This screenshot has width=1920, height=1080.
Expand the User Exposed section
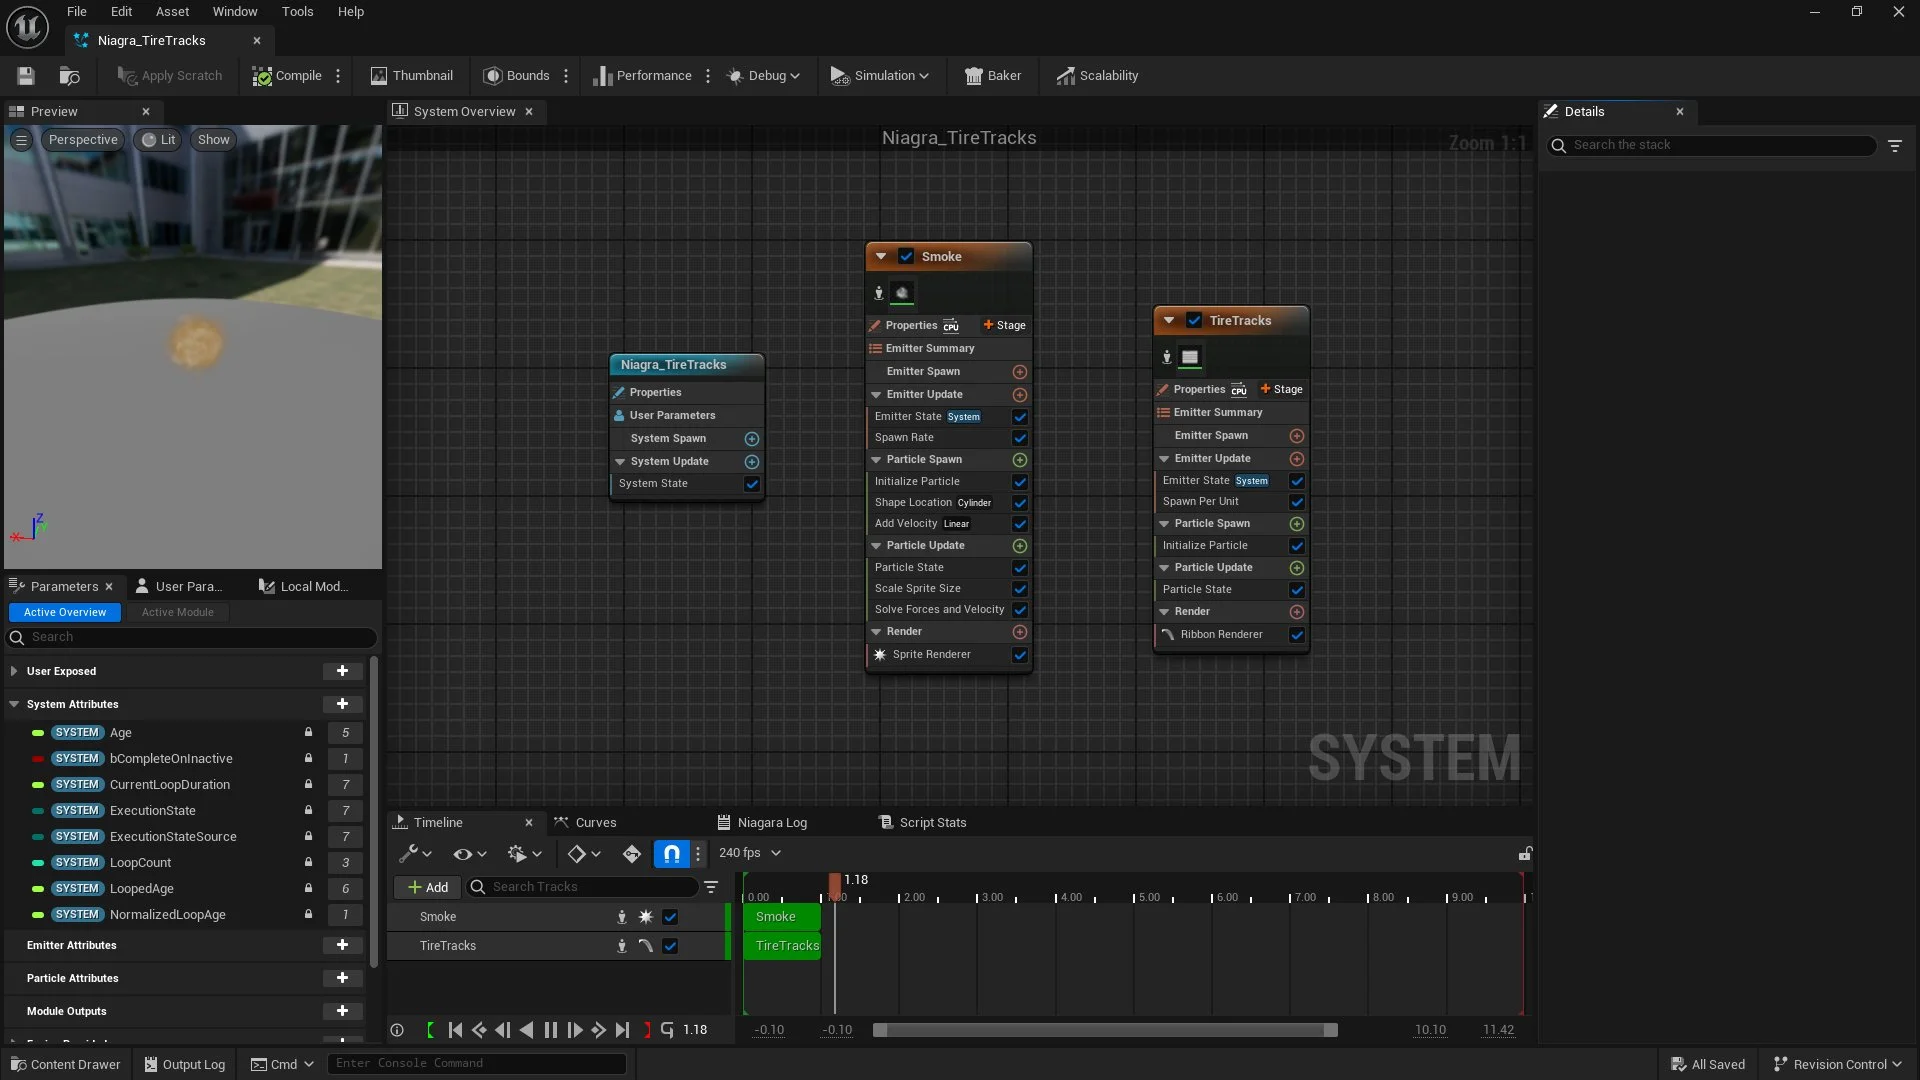click(14, 671)
